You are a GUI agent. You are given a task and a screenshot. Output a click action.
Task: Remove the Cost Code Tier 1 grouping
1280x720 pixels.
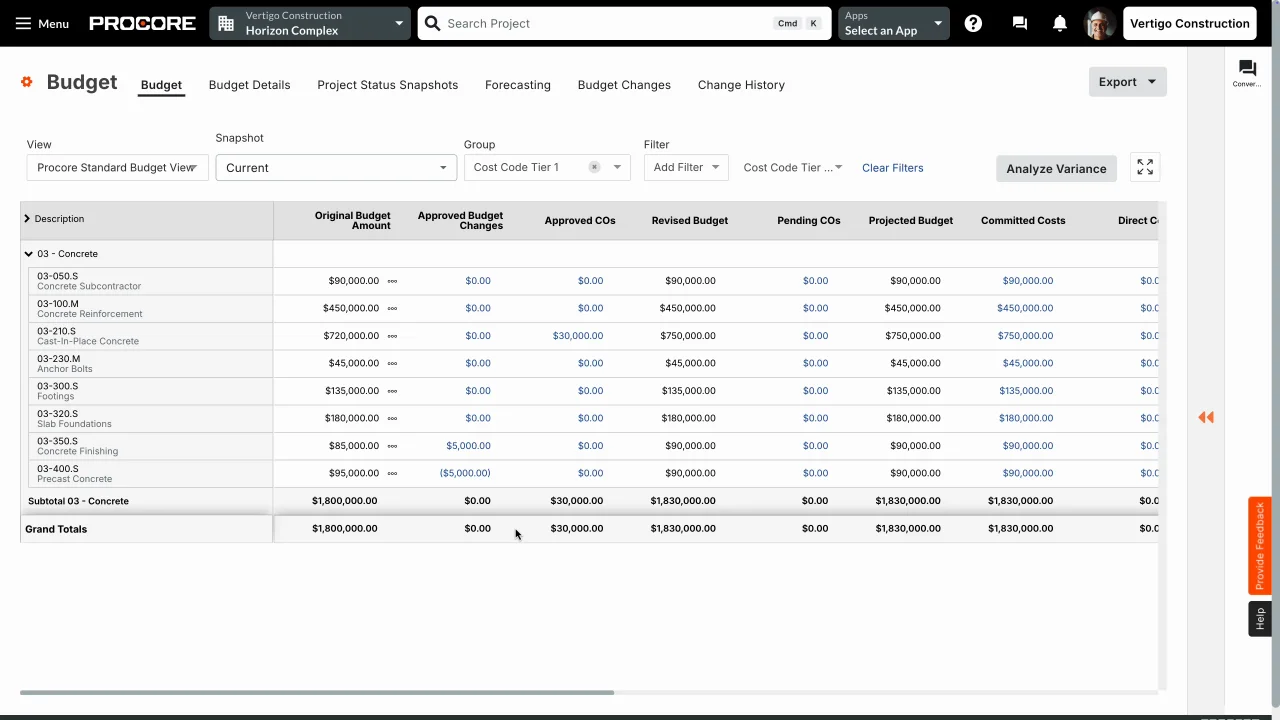(x=594, y=167)
